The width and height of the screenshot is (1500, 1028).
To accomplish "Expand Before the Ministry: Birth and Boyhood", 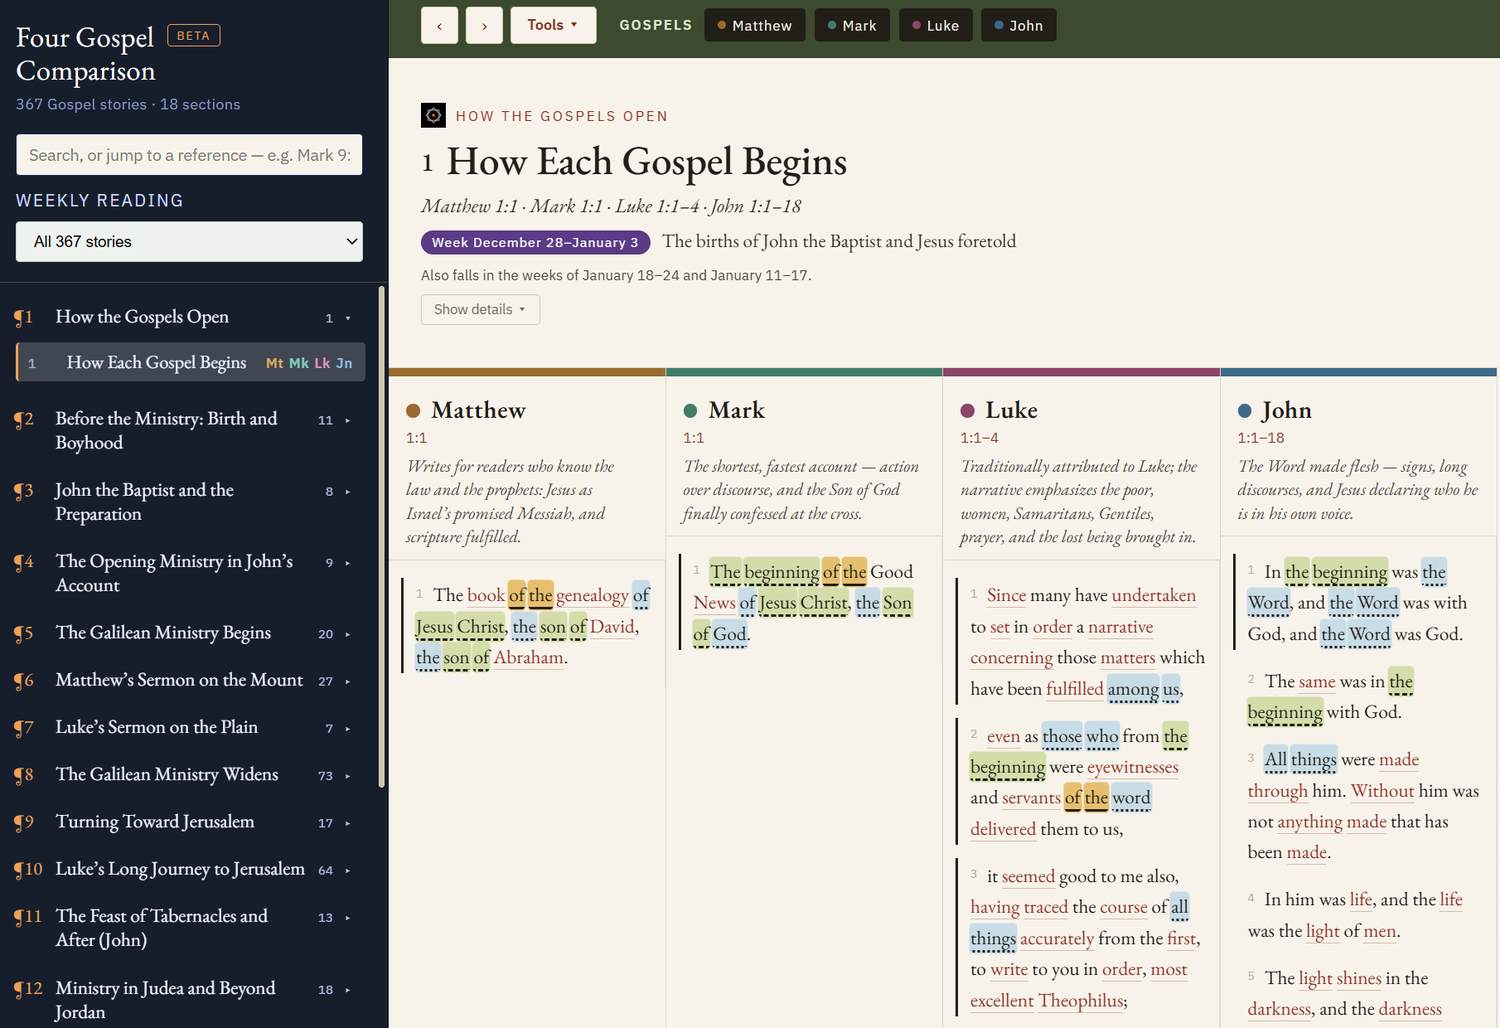I will tap(348, 420).
